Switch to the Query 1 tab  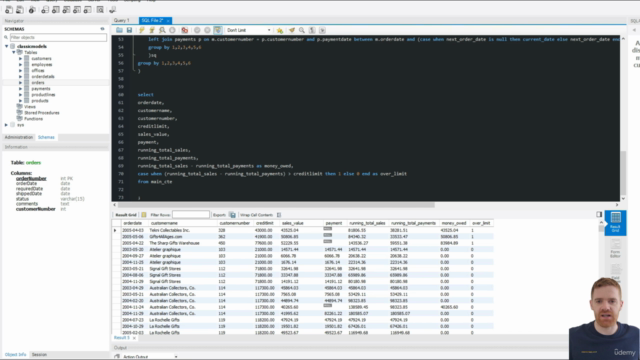pos(122,20)
